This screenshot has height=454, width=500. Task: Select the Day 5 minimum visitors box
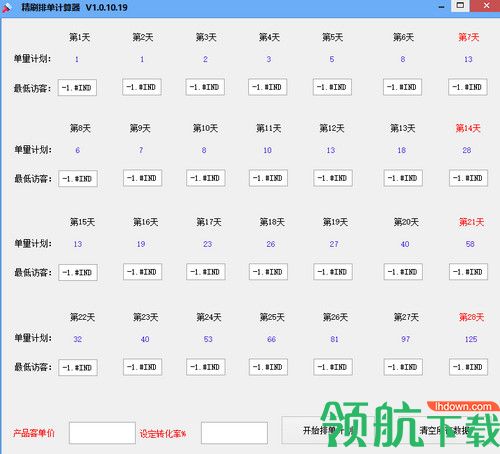click(332, 87)
